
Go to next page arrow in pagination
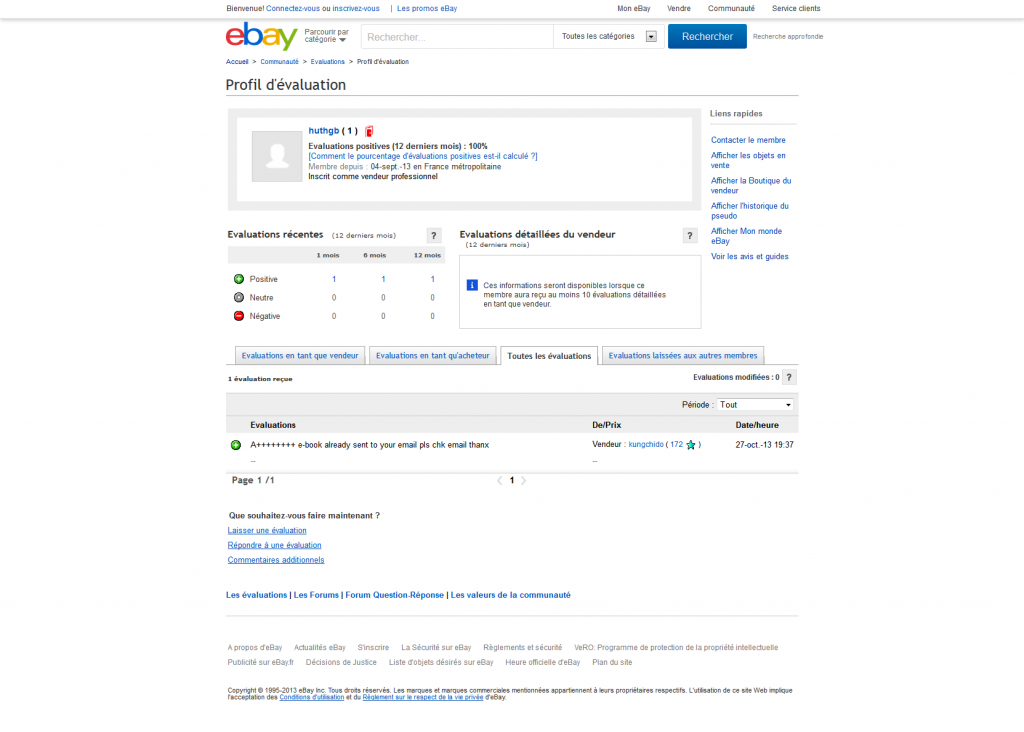point(523,481)
